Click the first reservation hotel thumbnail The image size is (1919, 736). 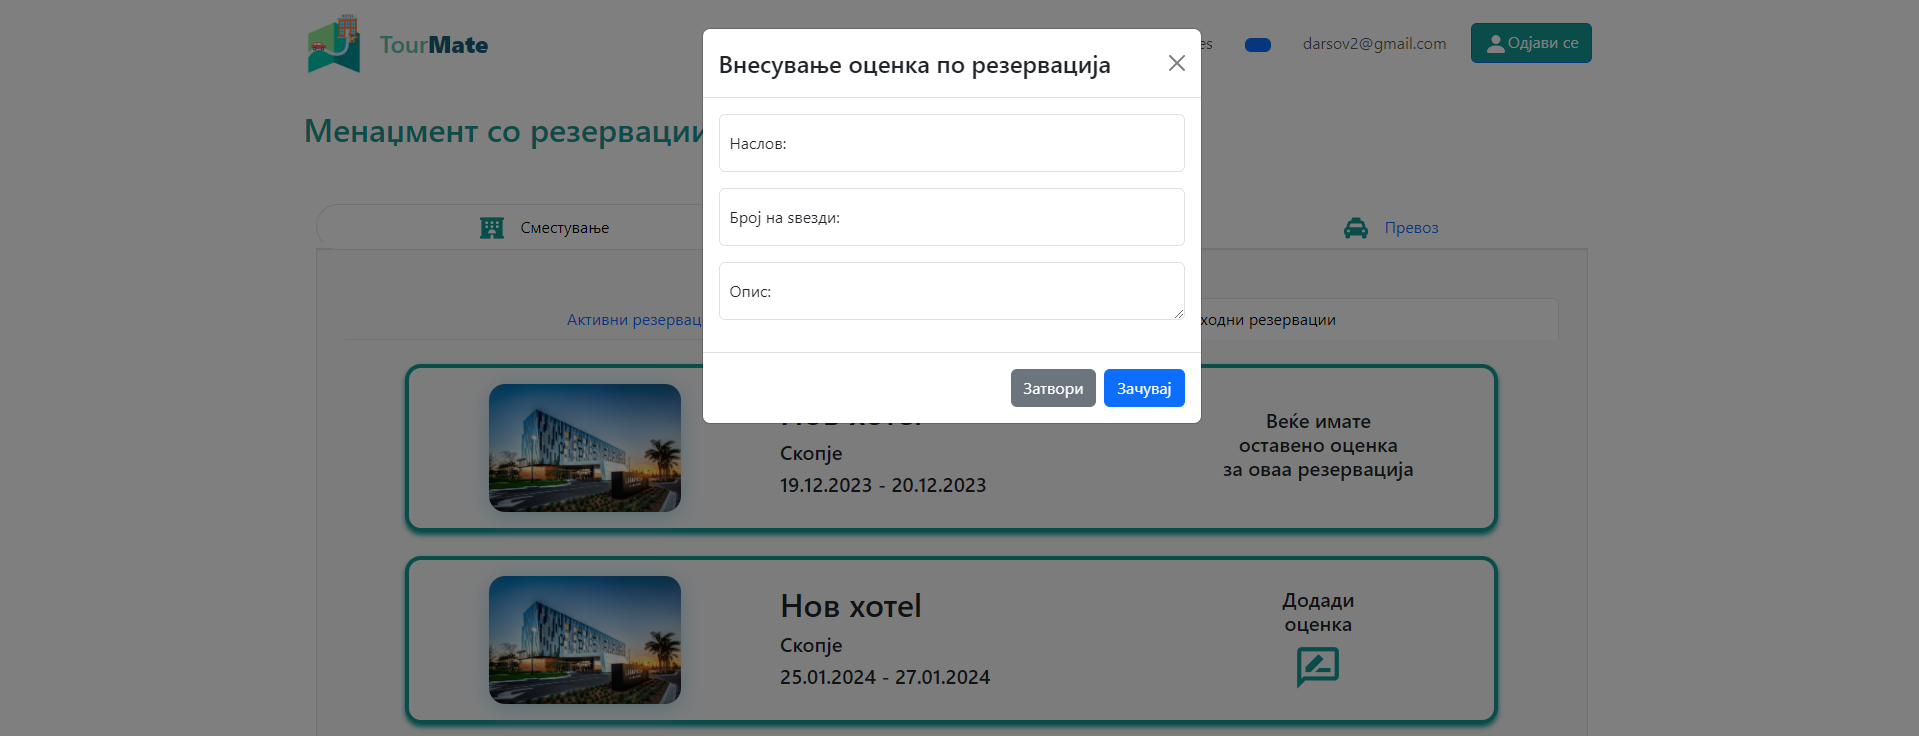coord(584,448)
